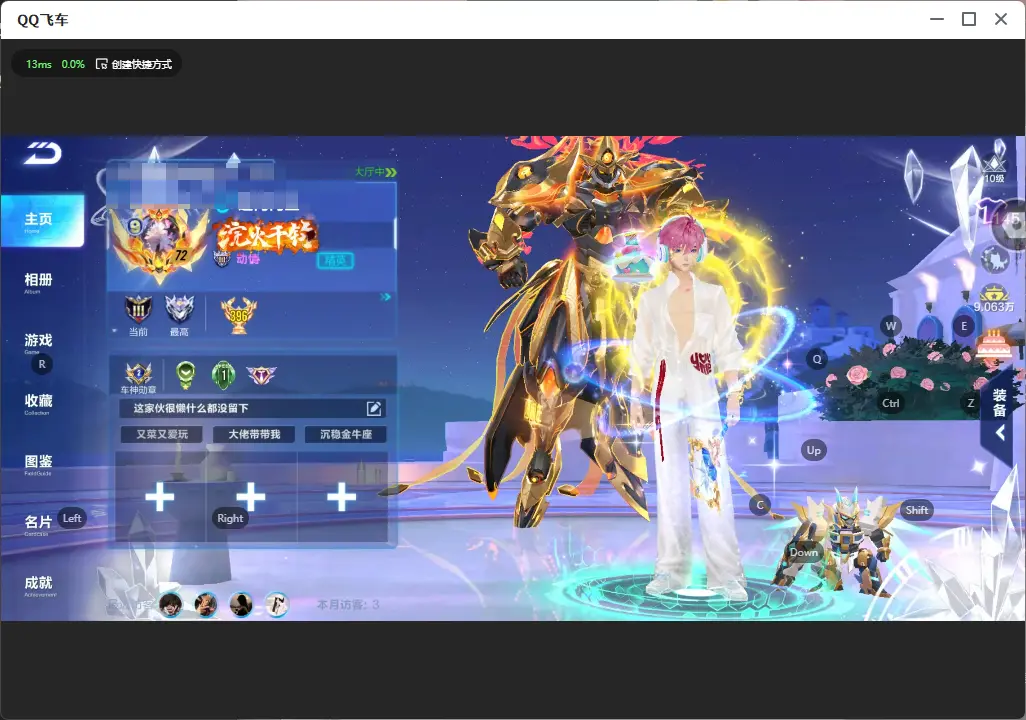Select the 名片 card tab
Viewport: 1026px width, 720px height.
37,524
